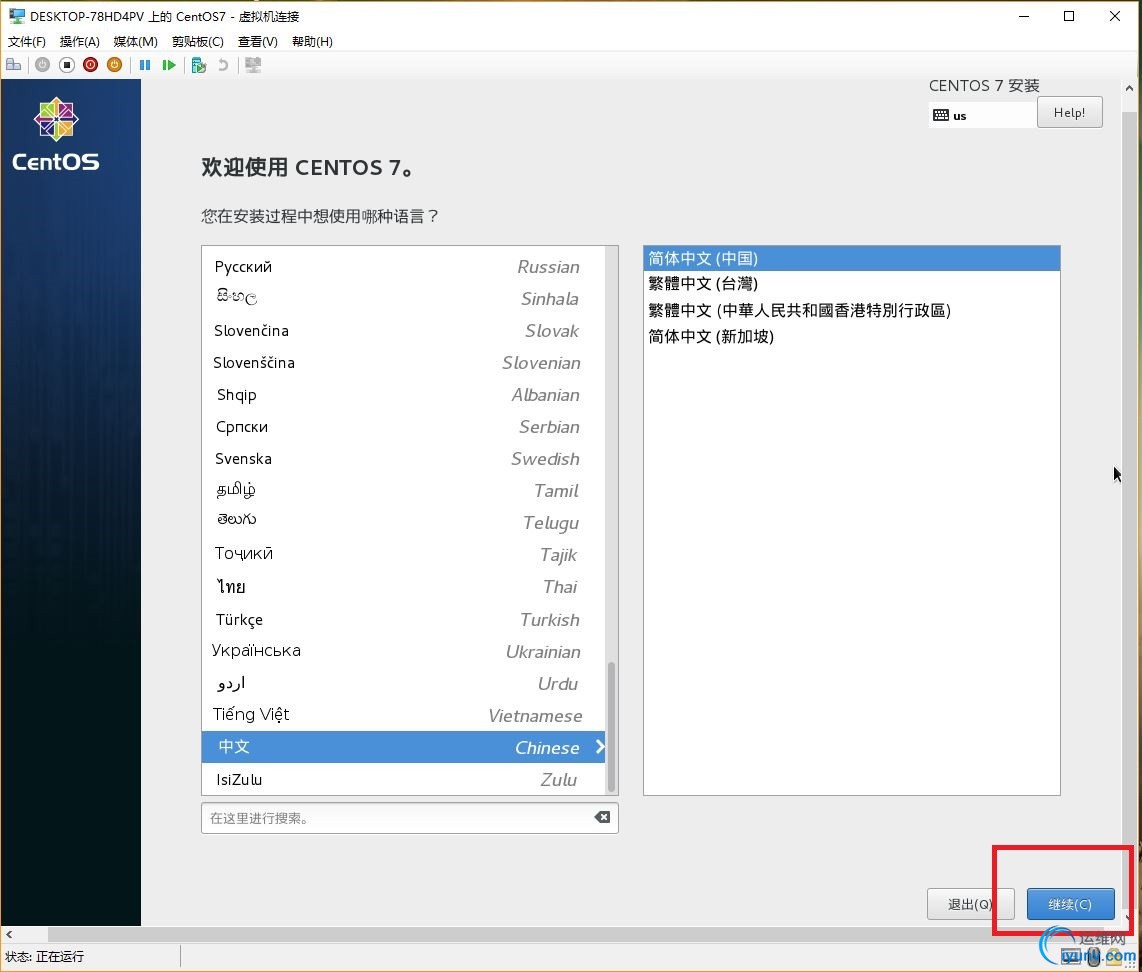
Task: Click the Help! button
Action: click(x=1069, y=112)
